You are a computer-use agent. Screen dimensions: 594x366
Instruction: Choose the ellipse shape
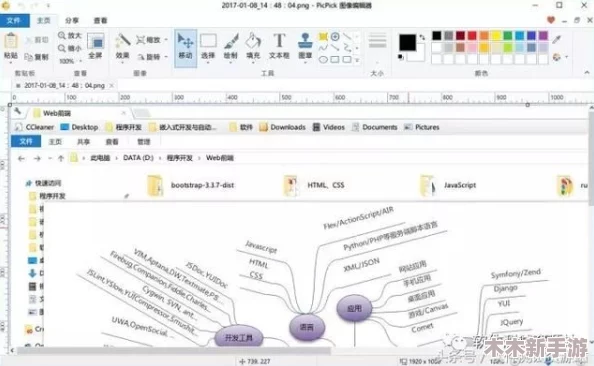click(x=323, y=59)
